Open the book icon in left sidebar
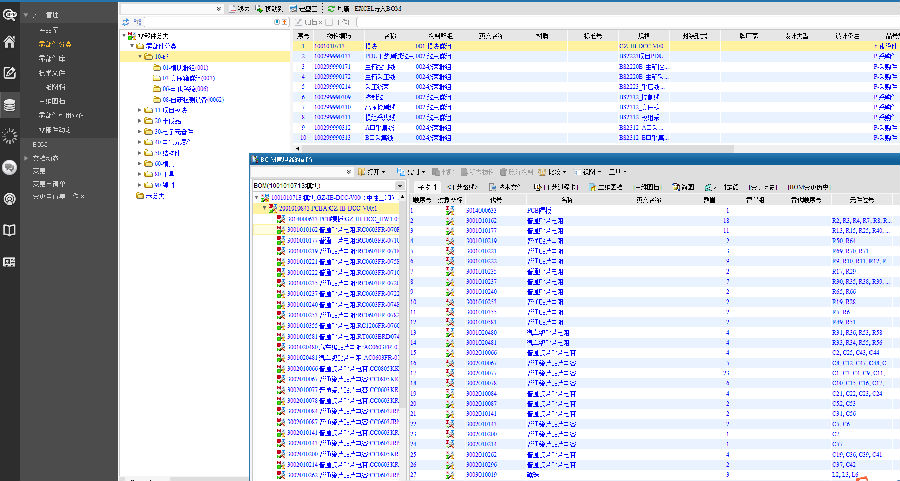This screenshot has height=481, width=900. [10, 230]
